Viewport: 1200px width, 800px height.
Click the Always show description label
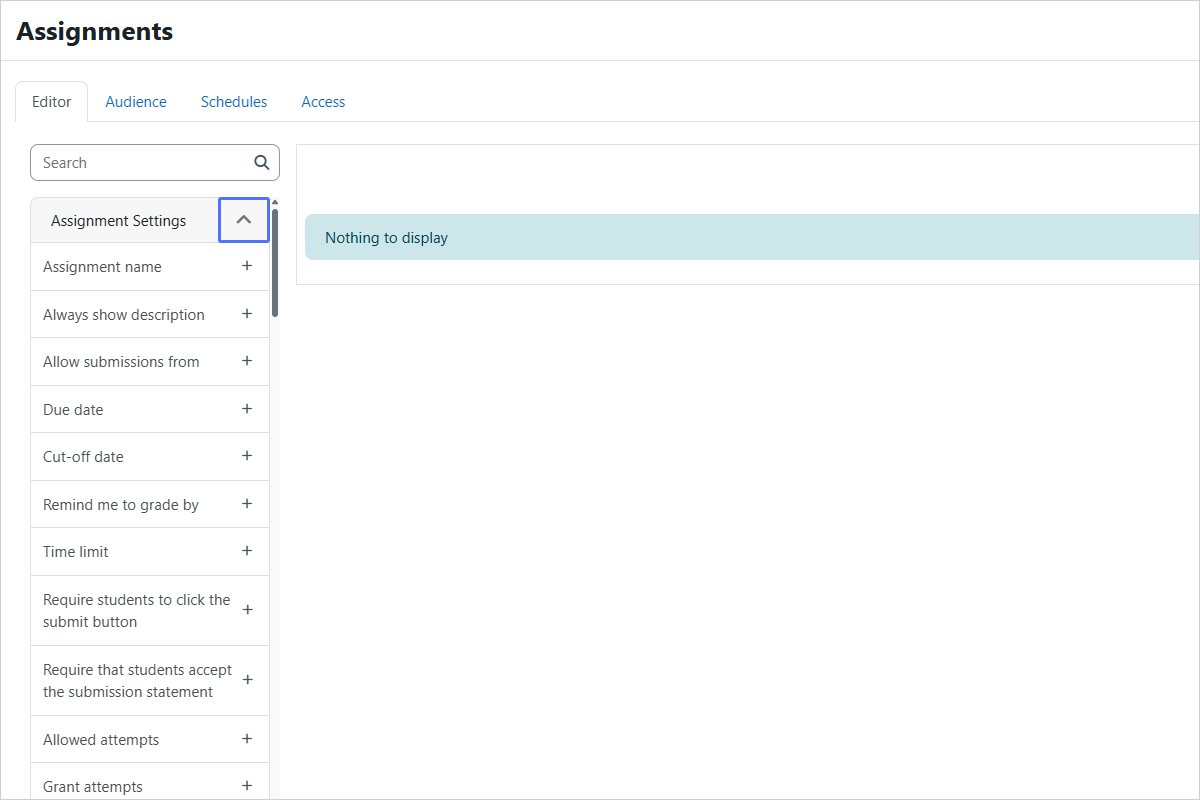(124, 315)
